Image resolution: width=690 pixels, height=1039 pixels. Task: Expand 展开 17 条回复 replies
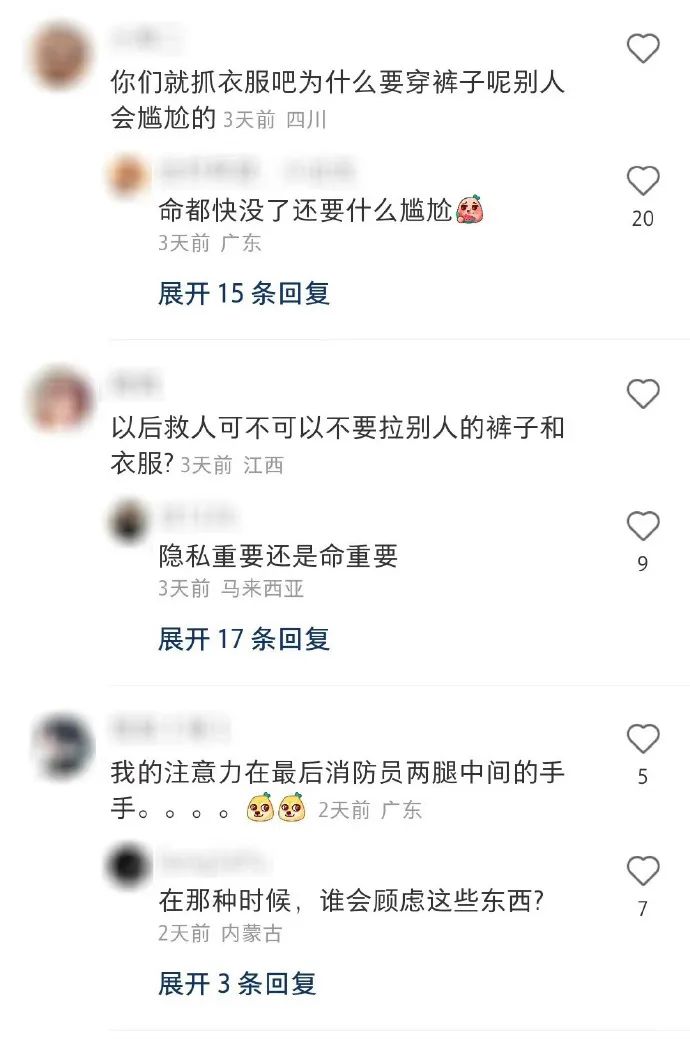[244, 639]
